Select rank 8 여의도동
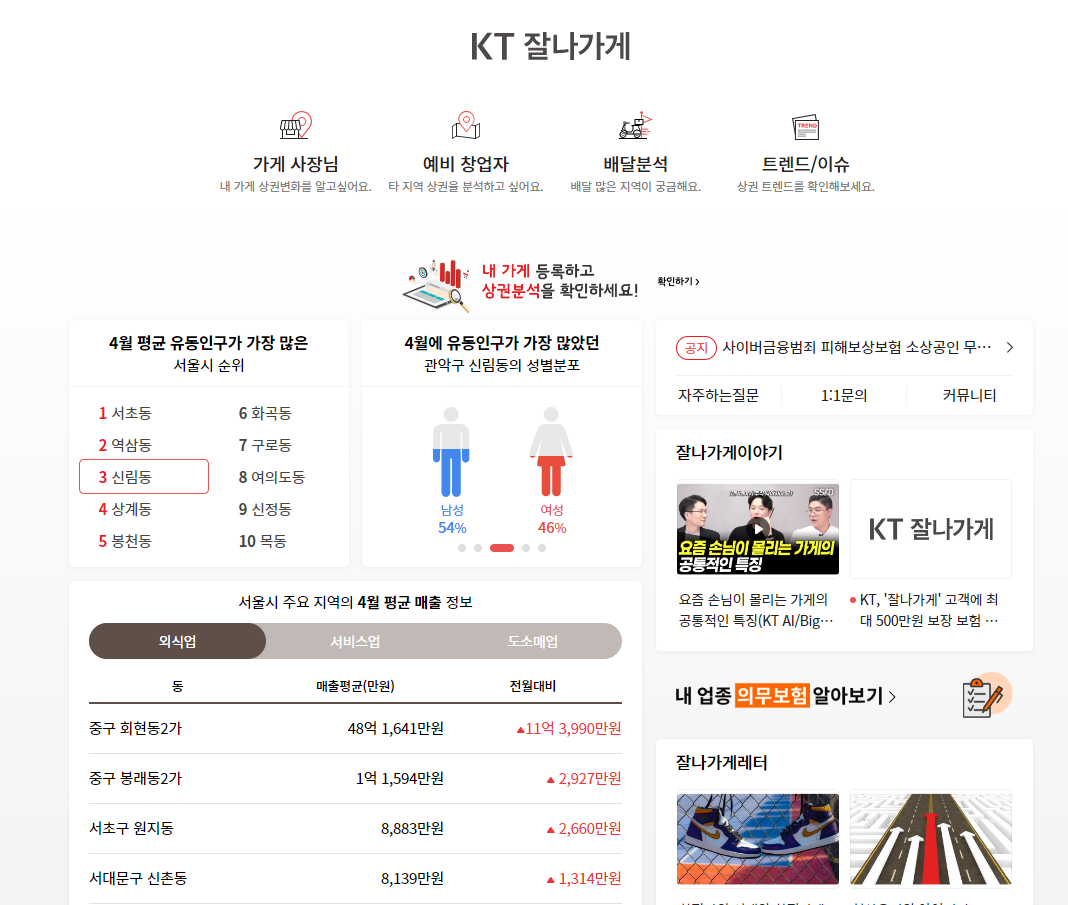The width and height of the screenshot is (1068, 905). [x=272, y=477]
